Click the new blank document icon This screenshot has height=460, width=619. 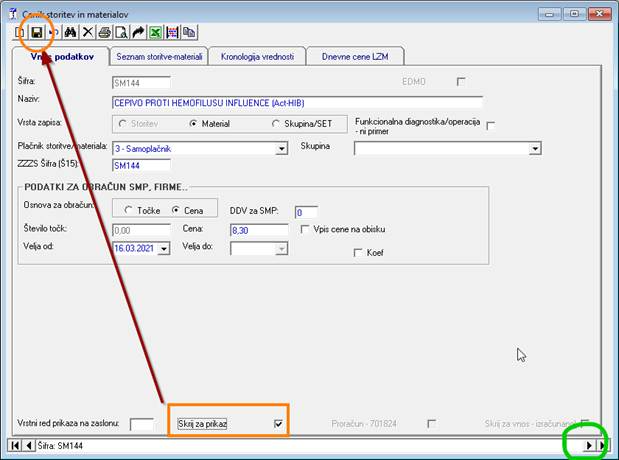(x=21, y=33)
